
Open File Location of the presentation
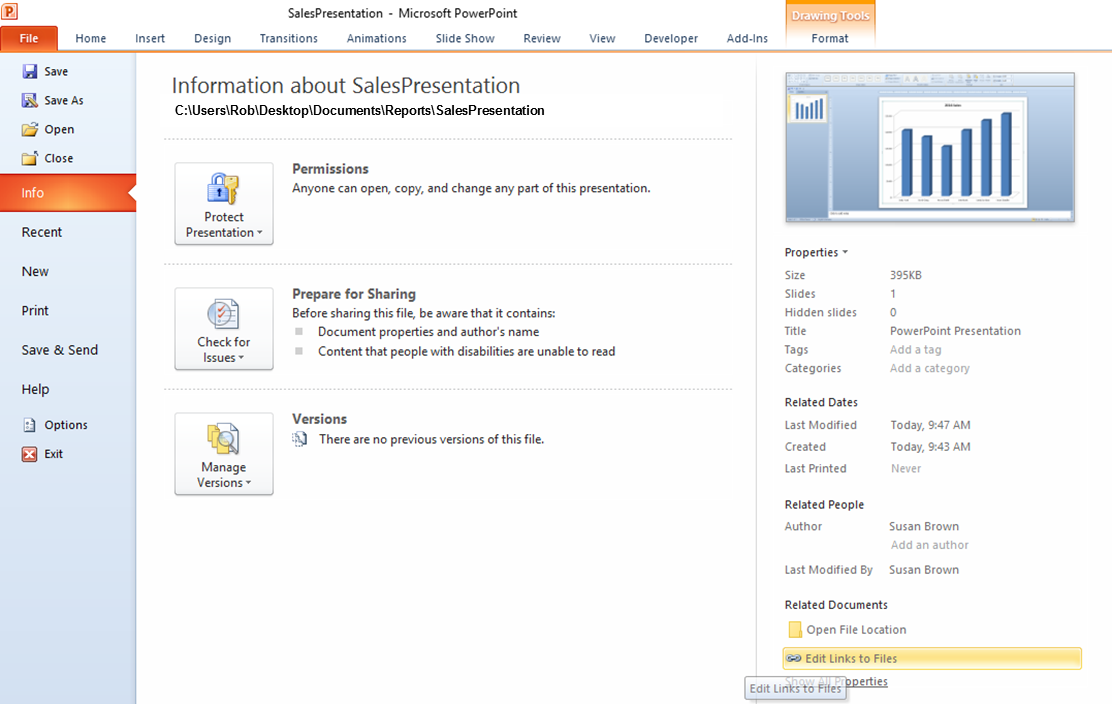858,629
